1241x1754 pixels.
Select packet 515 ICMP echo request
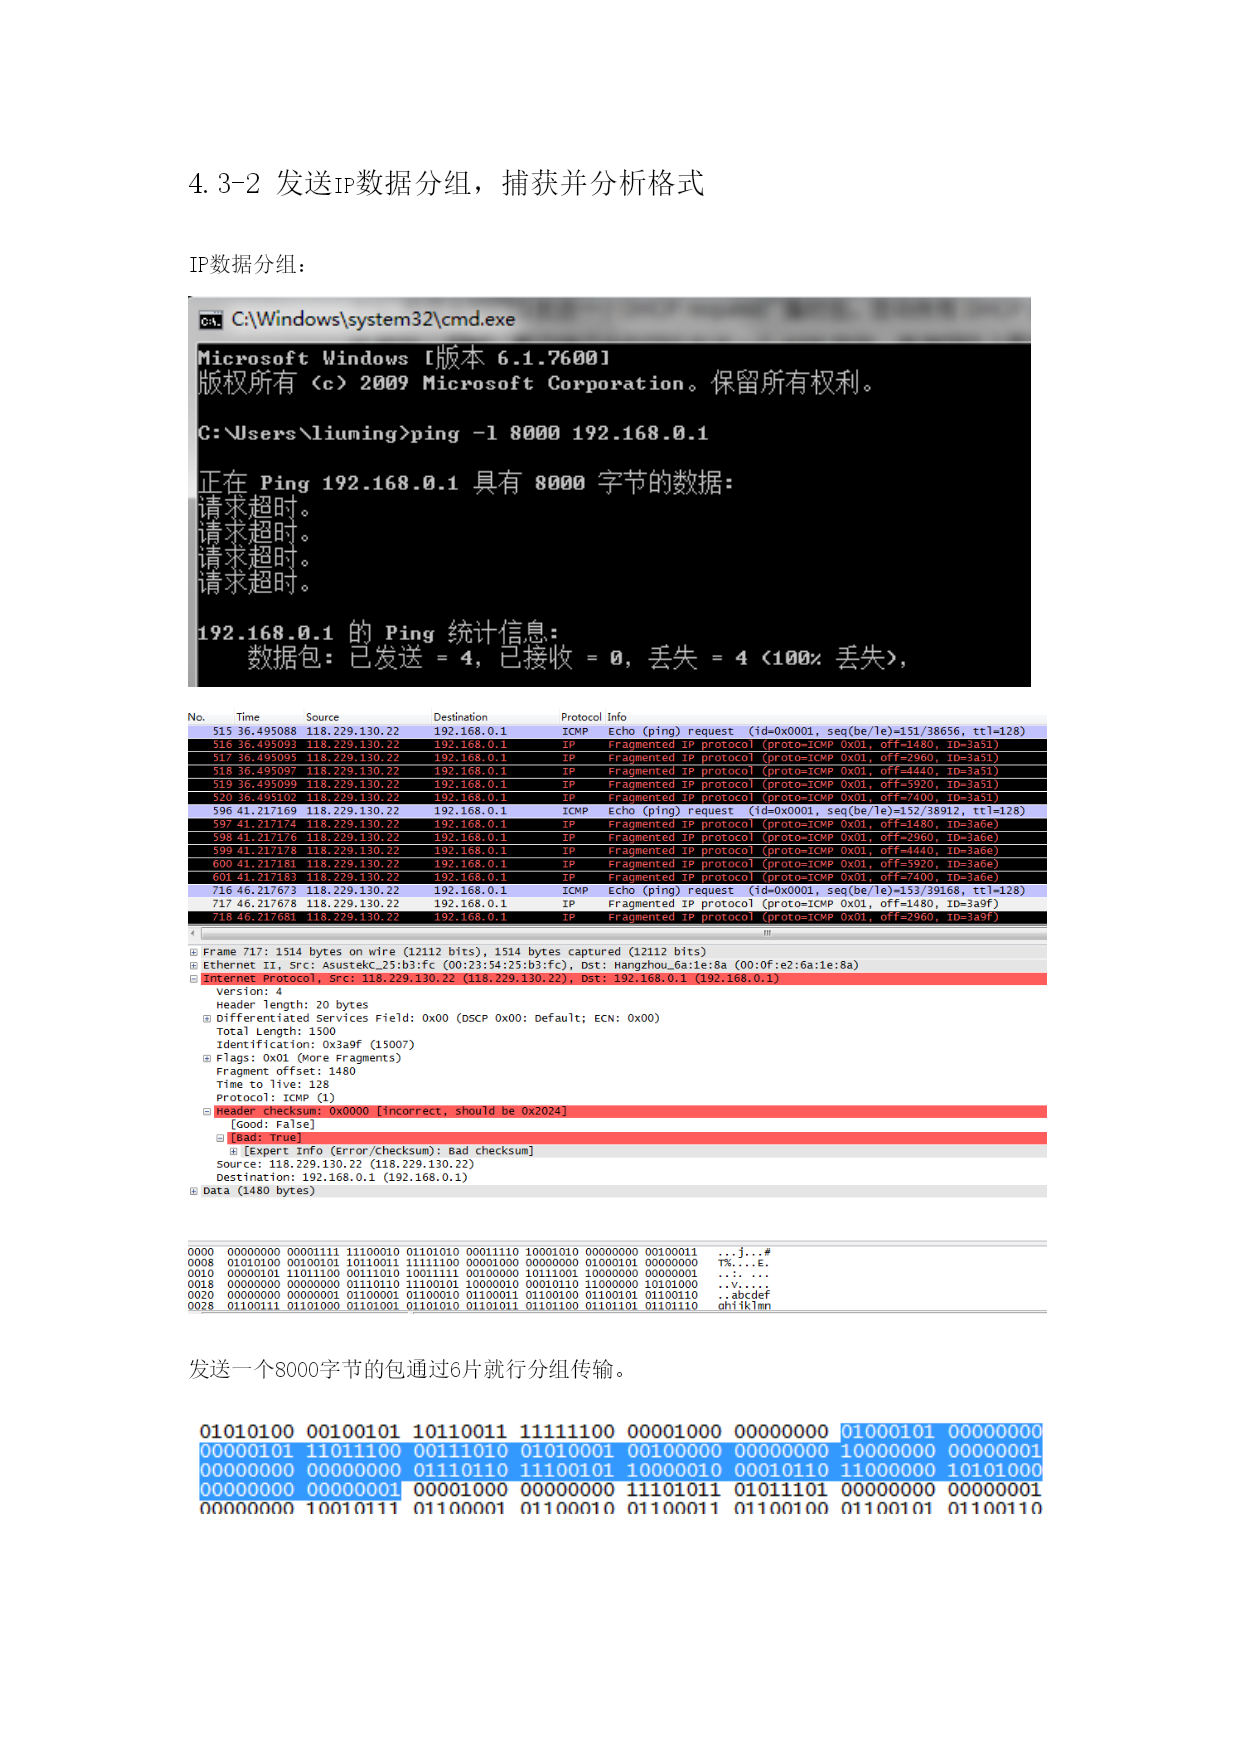tap(617, 731)
